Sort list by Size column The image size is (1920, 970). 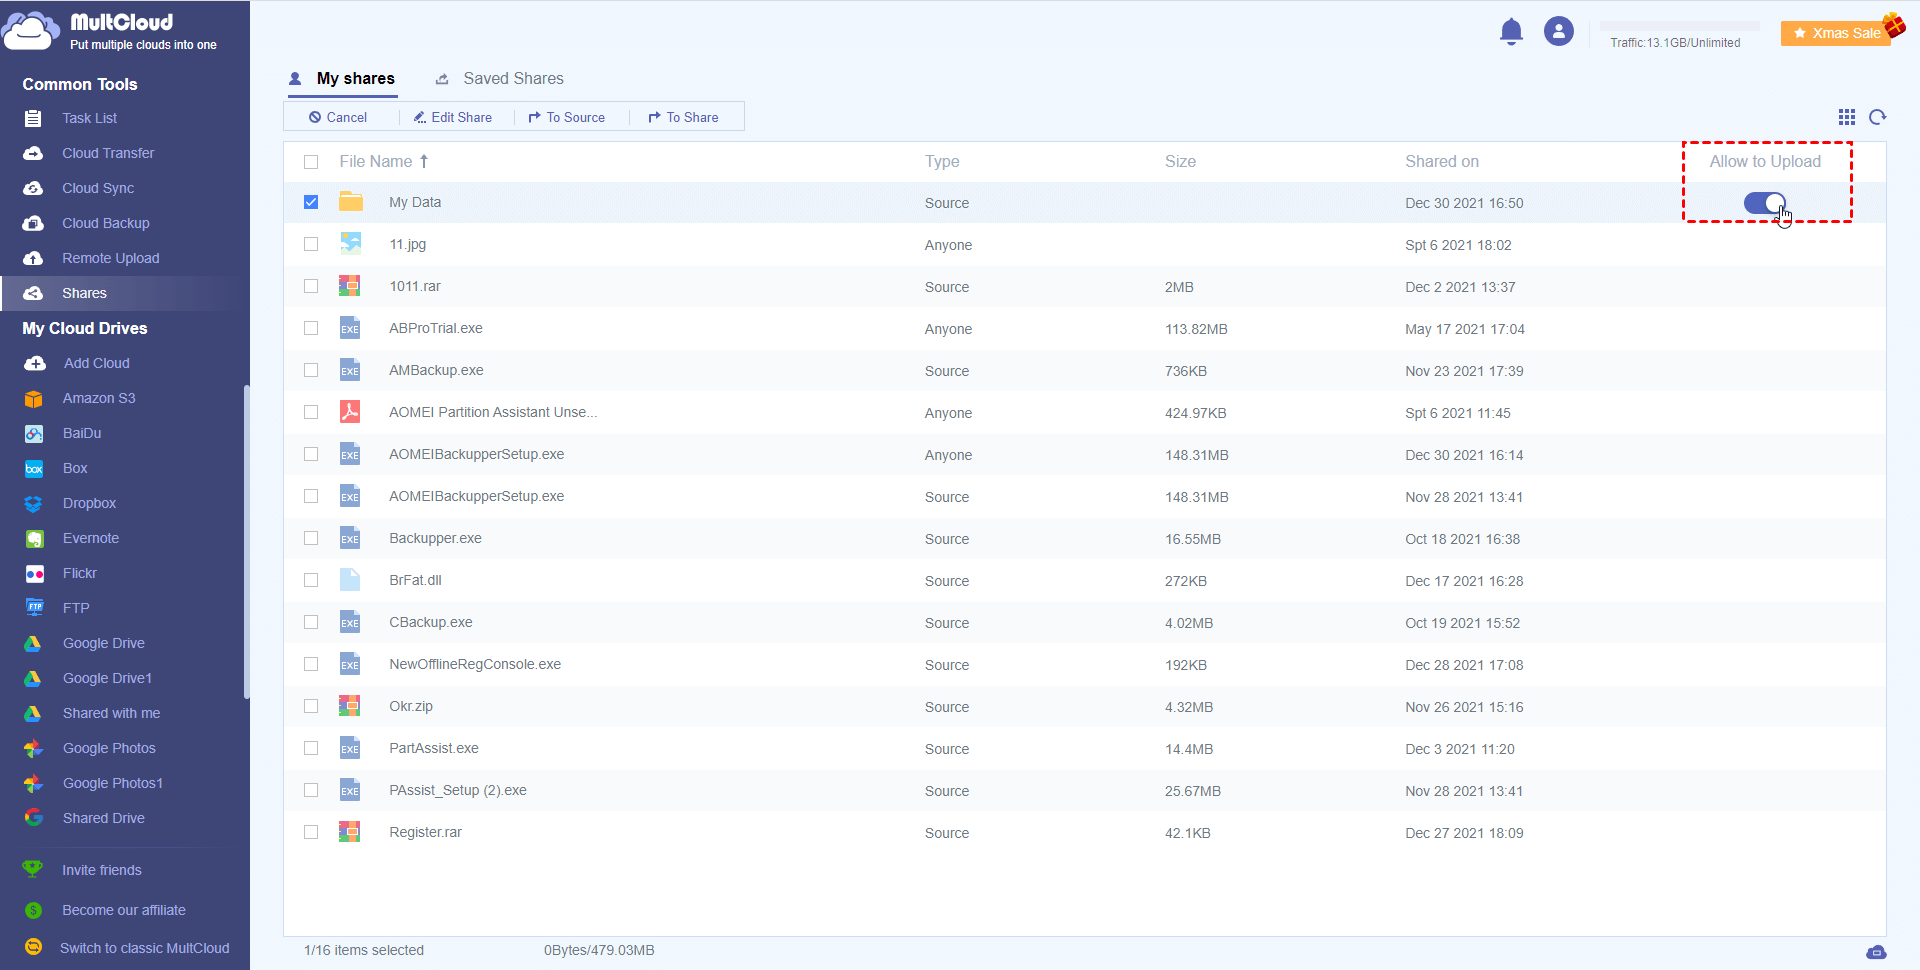pos(1180,162)
